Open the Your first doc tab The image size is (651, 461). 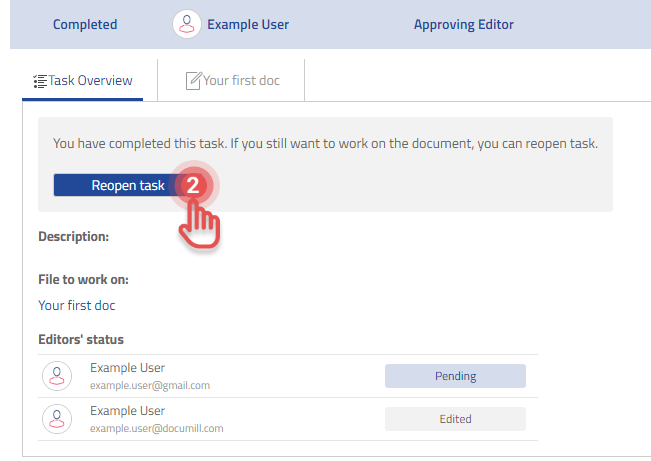click(x=241, y=81)
